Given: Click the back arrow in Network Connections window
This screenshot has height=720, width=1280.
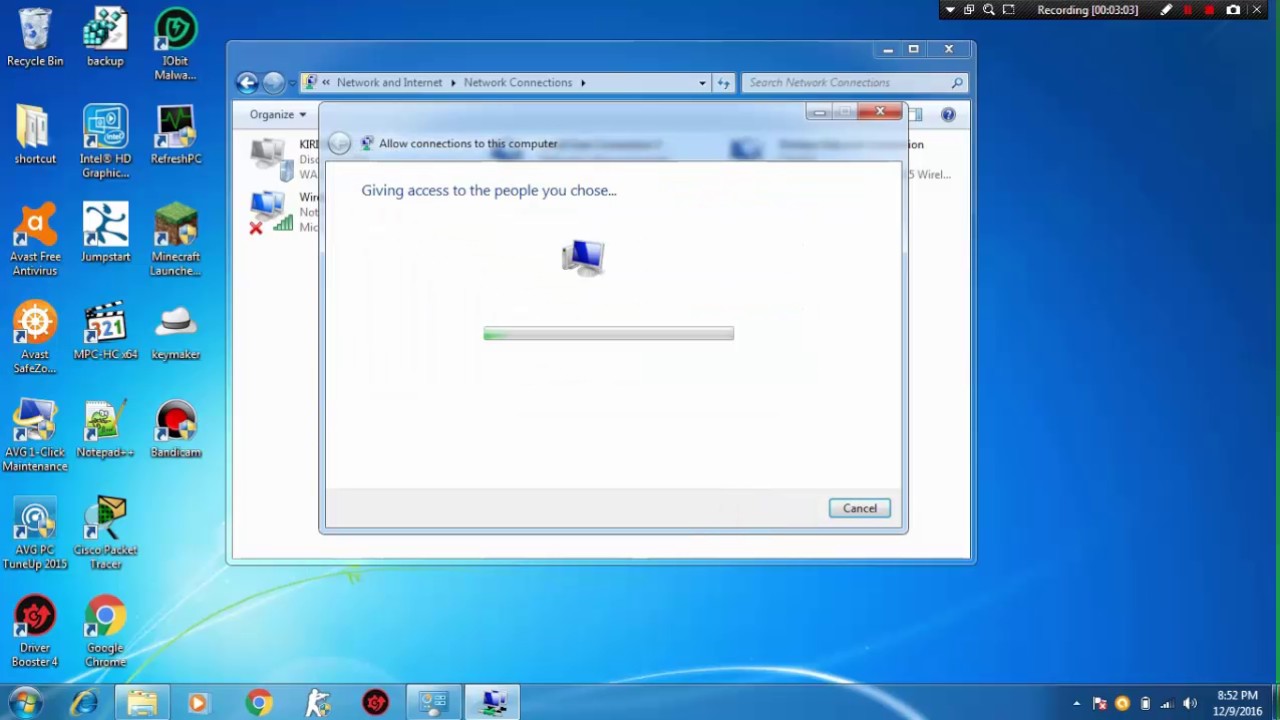Looking at the screenshot, I should pos(247,83).
